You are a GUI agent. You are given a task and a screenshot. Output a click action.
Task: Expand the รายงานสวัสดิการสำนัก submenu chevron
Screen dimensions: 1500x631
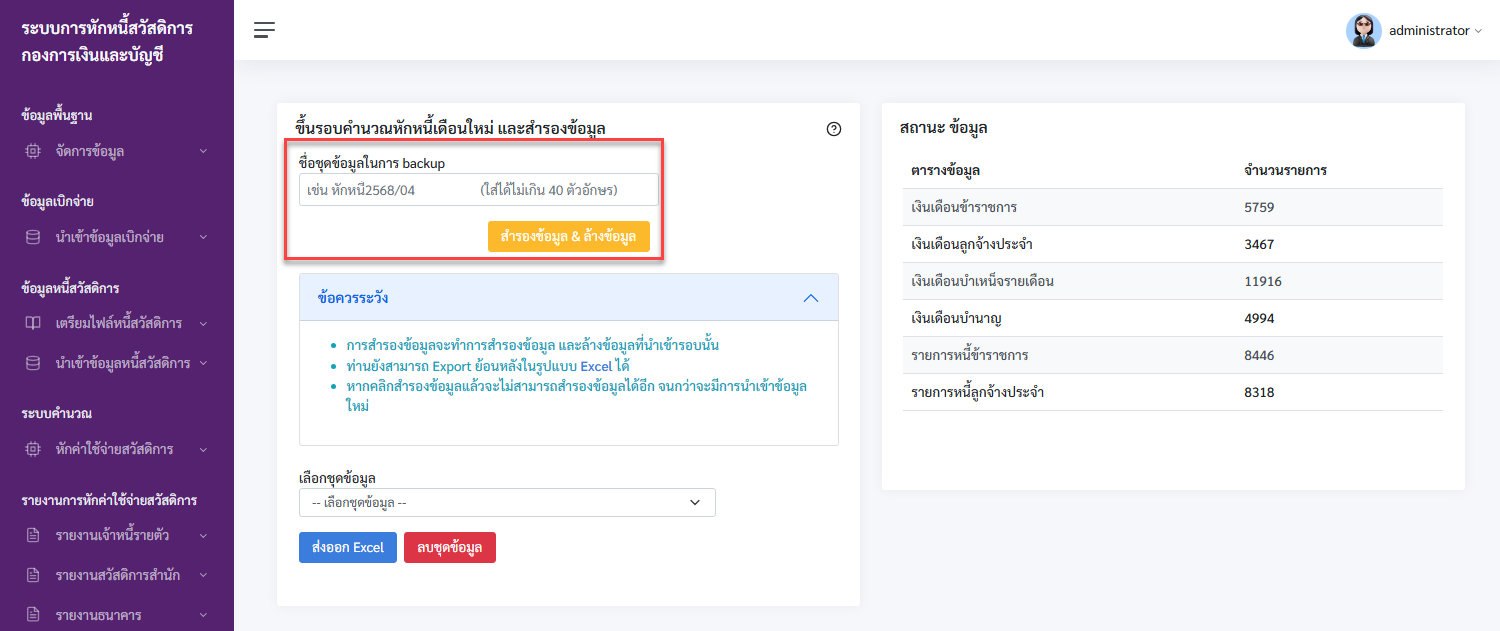pyautogui.click(x=203, y=575)
